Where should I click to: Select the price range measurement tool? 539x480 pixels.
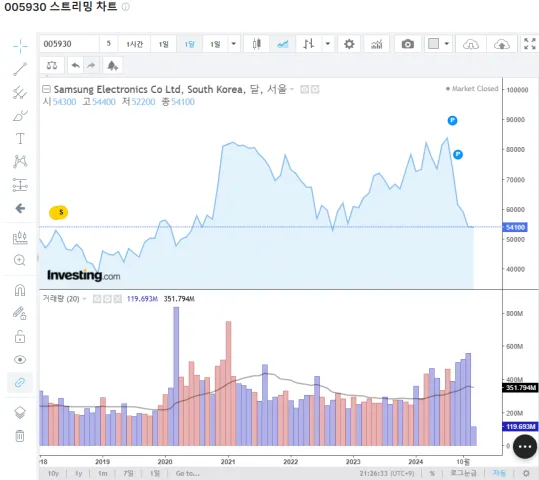point(20,185)
